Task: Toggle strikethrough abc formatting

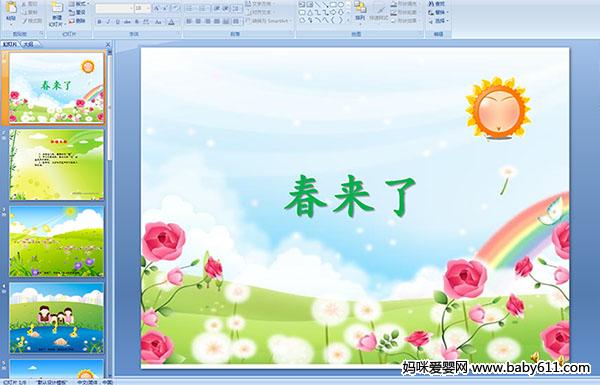Action: click(x=127, y=22)
